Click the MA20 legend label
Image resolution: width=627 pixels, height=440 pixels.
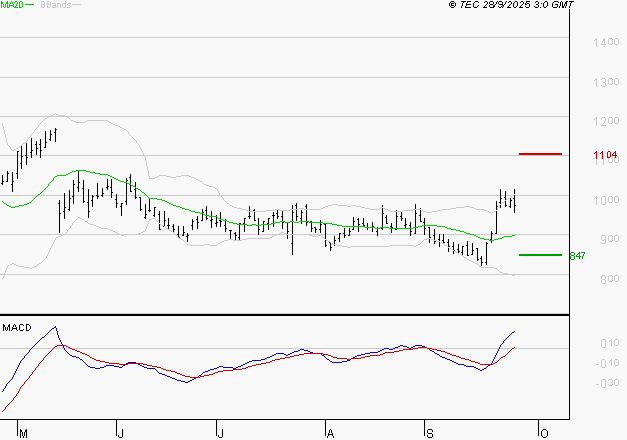coord(10,5)
